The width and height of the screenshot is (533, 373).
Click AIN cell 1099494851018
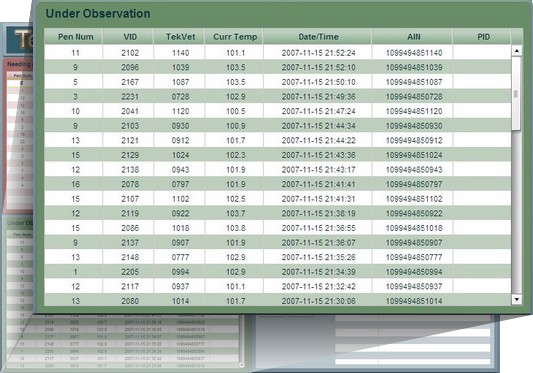click(x=414, y=228)
